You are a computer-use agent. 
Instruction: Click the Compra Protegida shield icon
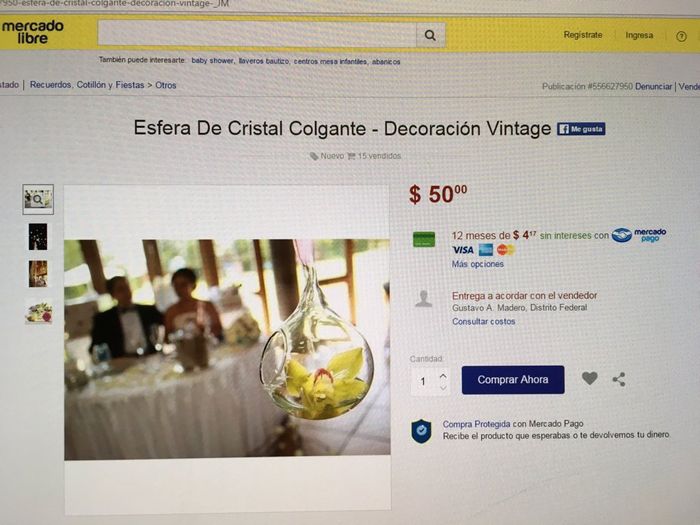421,431
